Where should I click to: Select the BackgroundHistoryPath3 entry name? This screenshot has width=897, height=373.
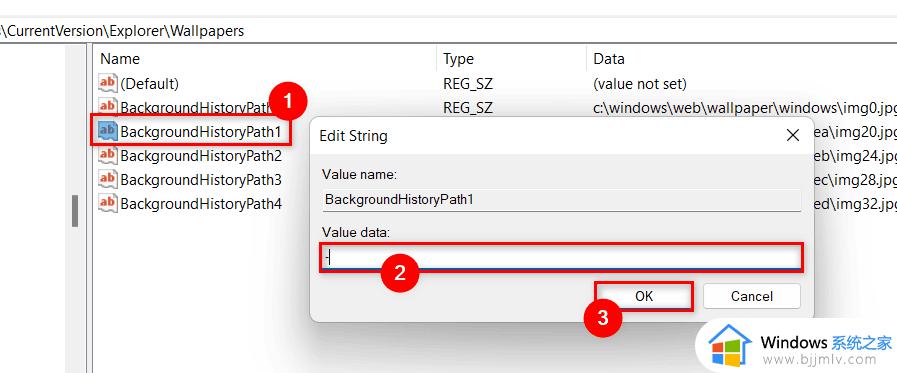[x=201, y=180]
